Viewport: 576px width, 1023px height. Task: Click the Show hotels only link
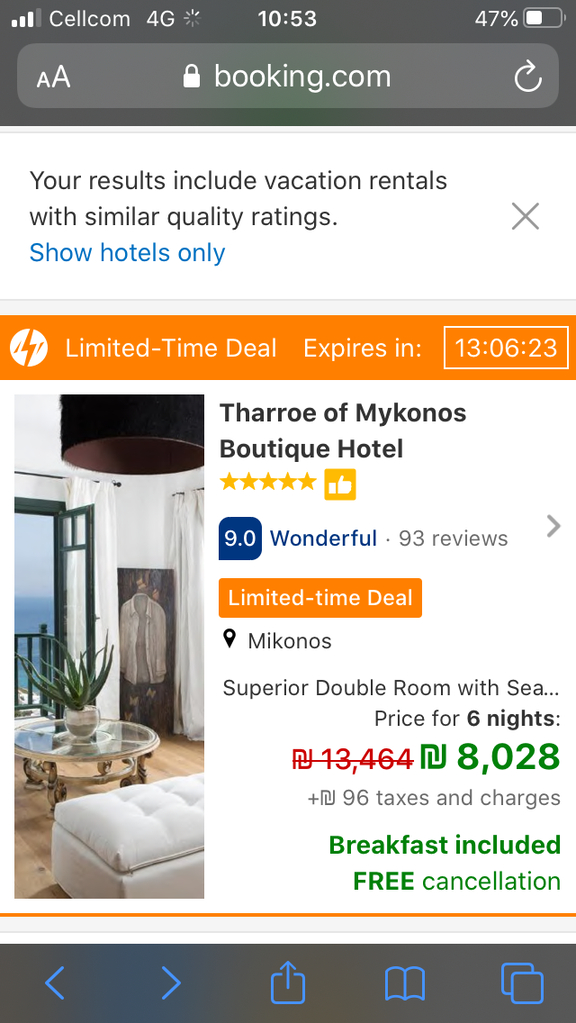coord(127,252)
